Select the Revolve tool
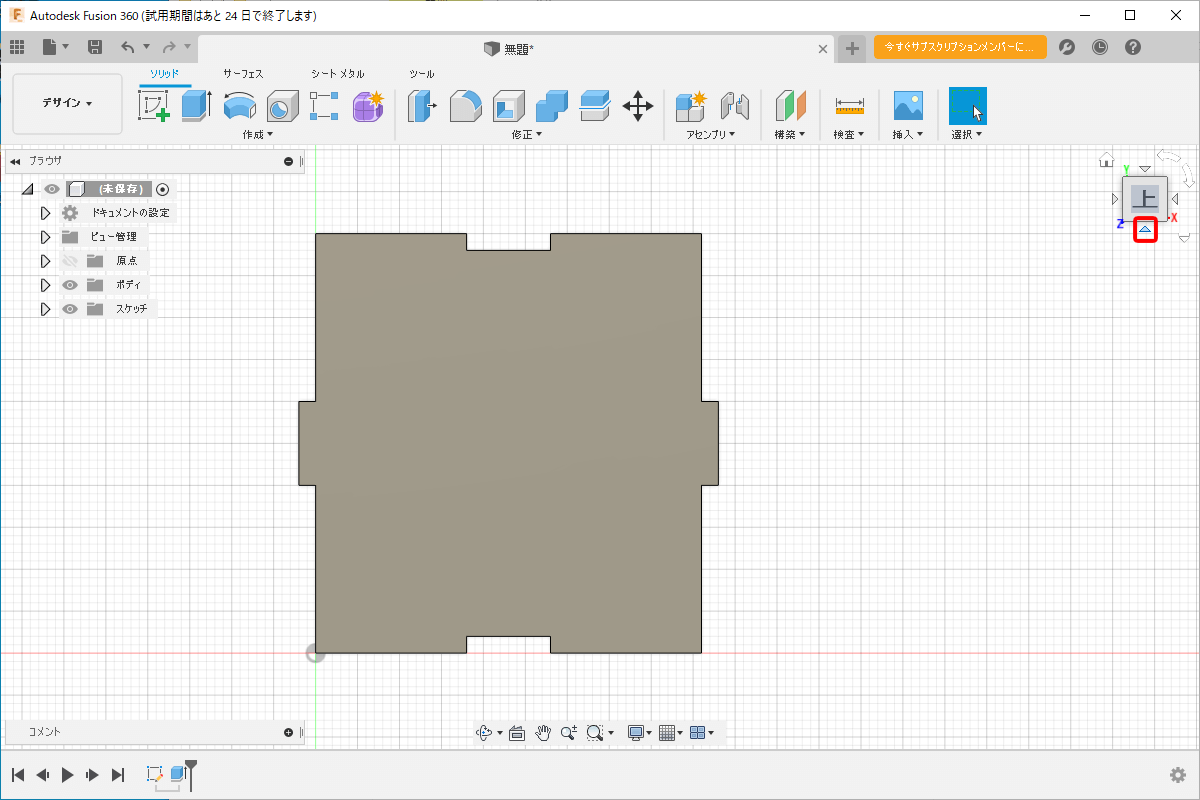The image size is (1200, 800). (x=239, y=105)
